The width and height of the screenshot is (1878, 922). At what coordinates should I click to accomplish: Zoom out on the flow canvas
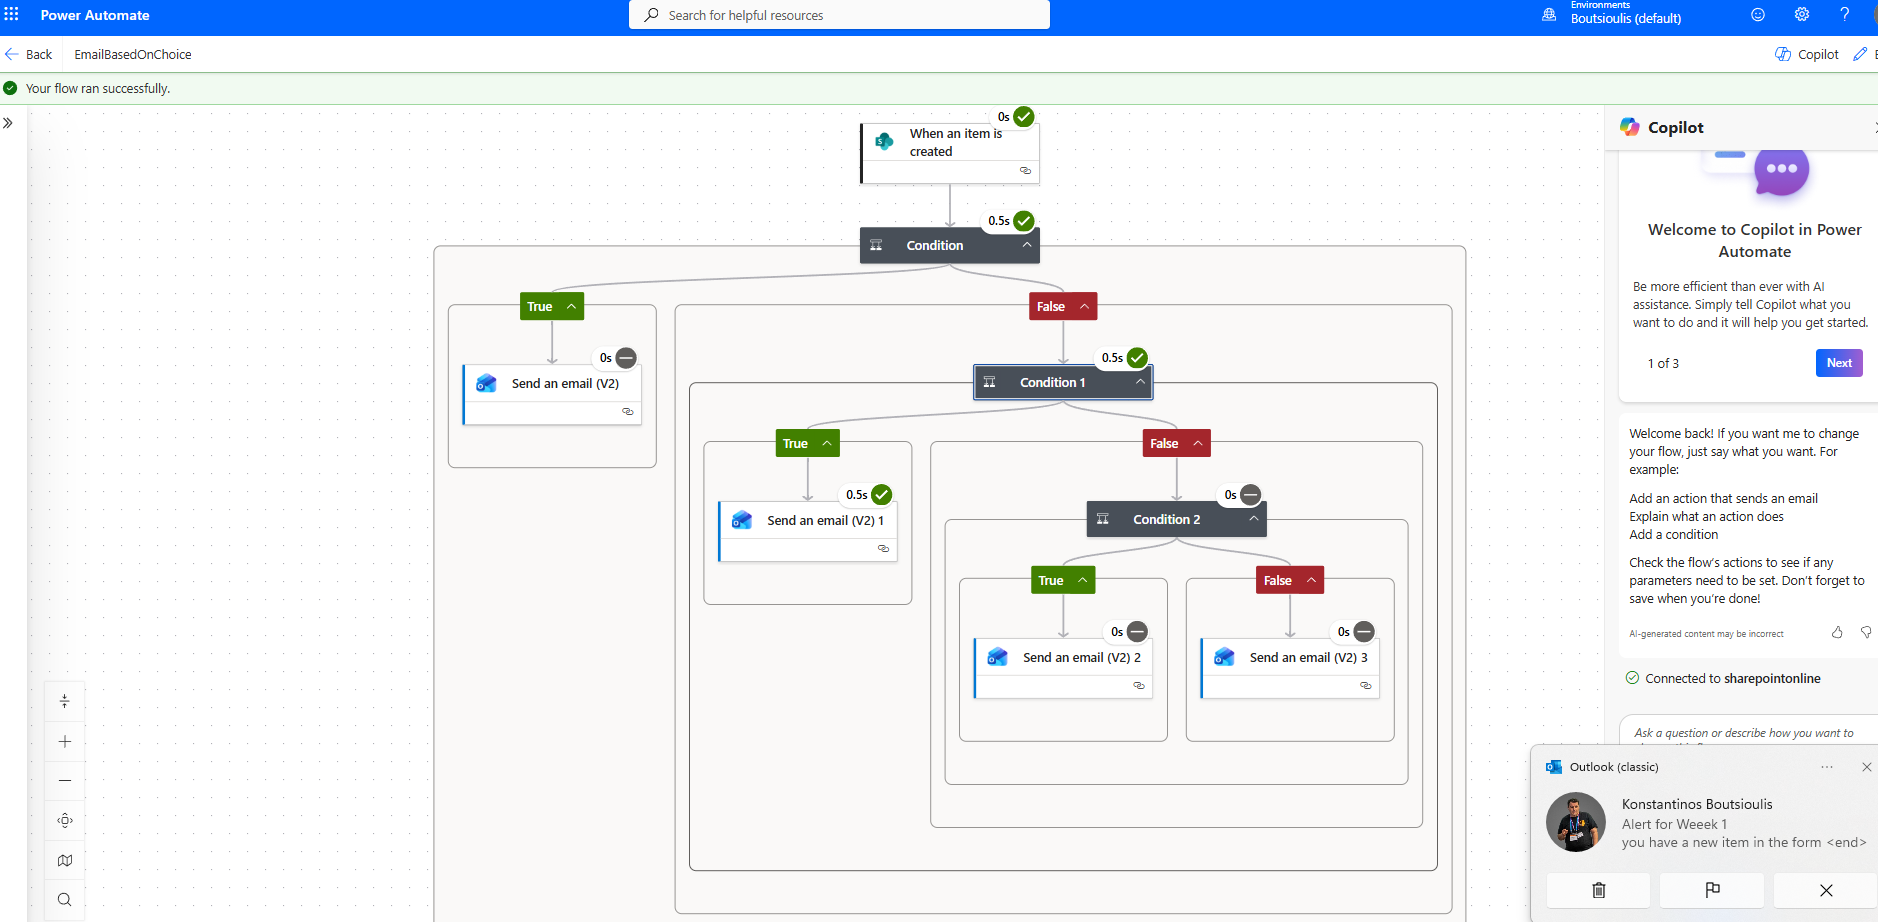tap(65, 780)
